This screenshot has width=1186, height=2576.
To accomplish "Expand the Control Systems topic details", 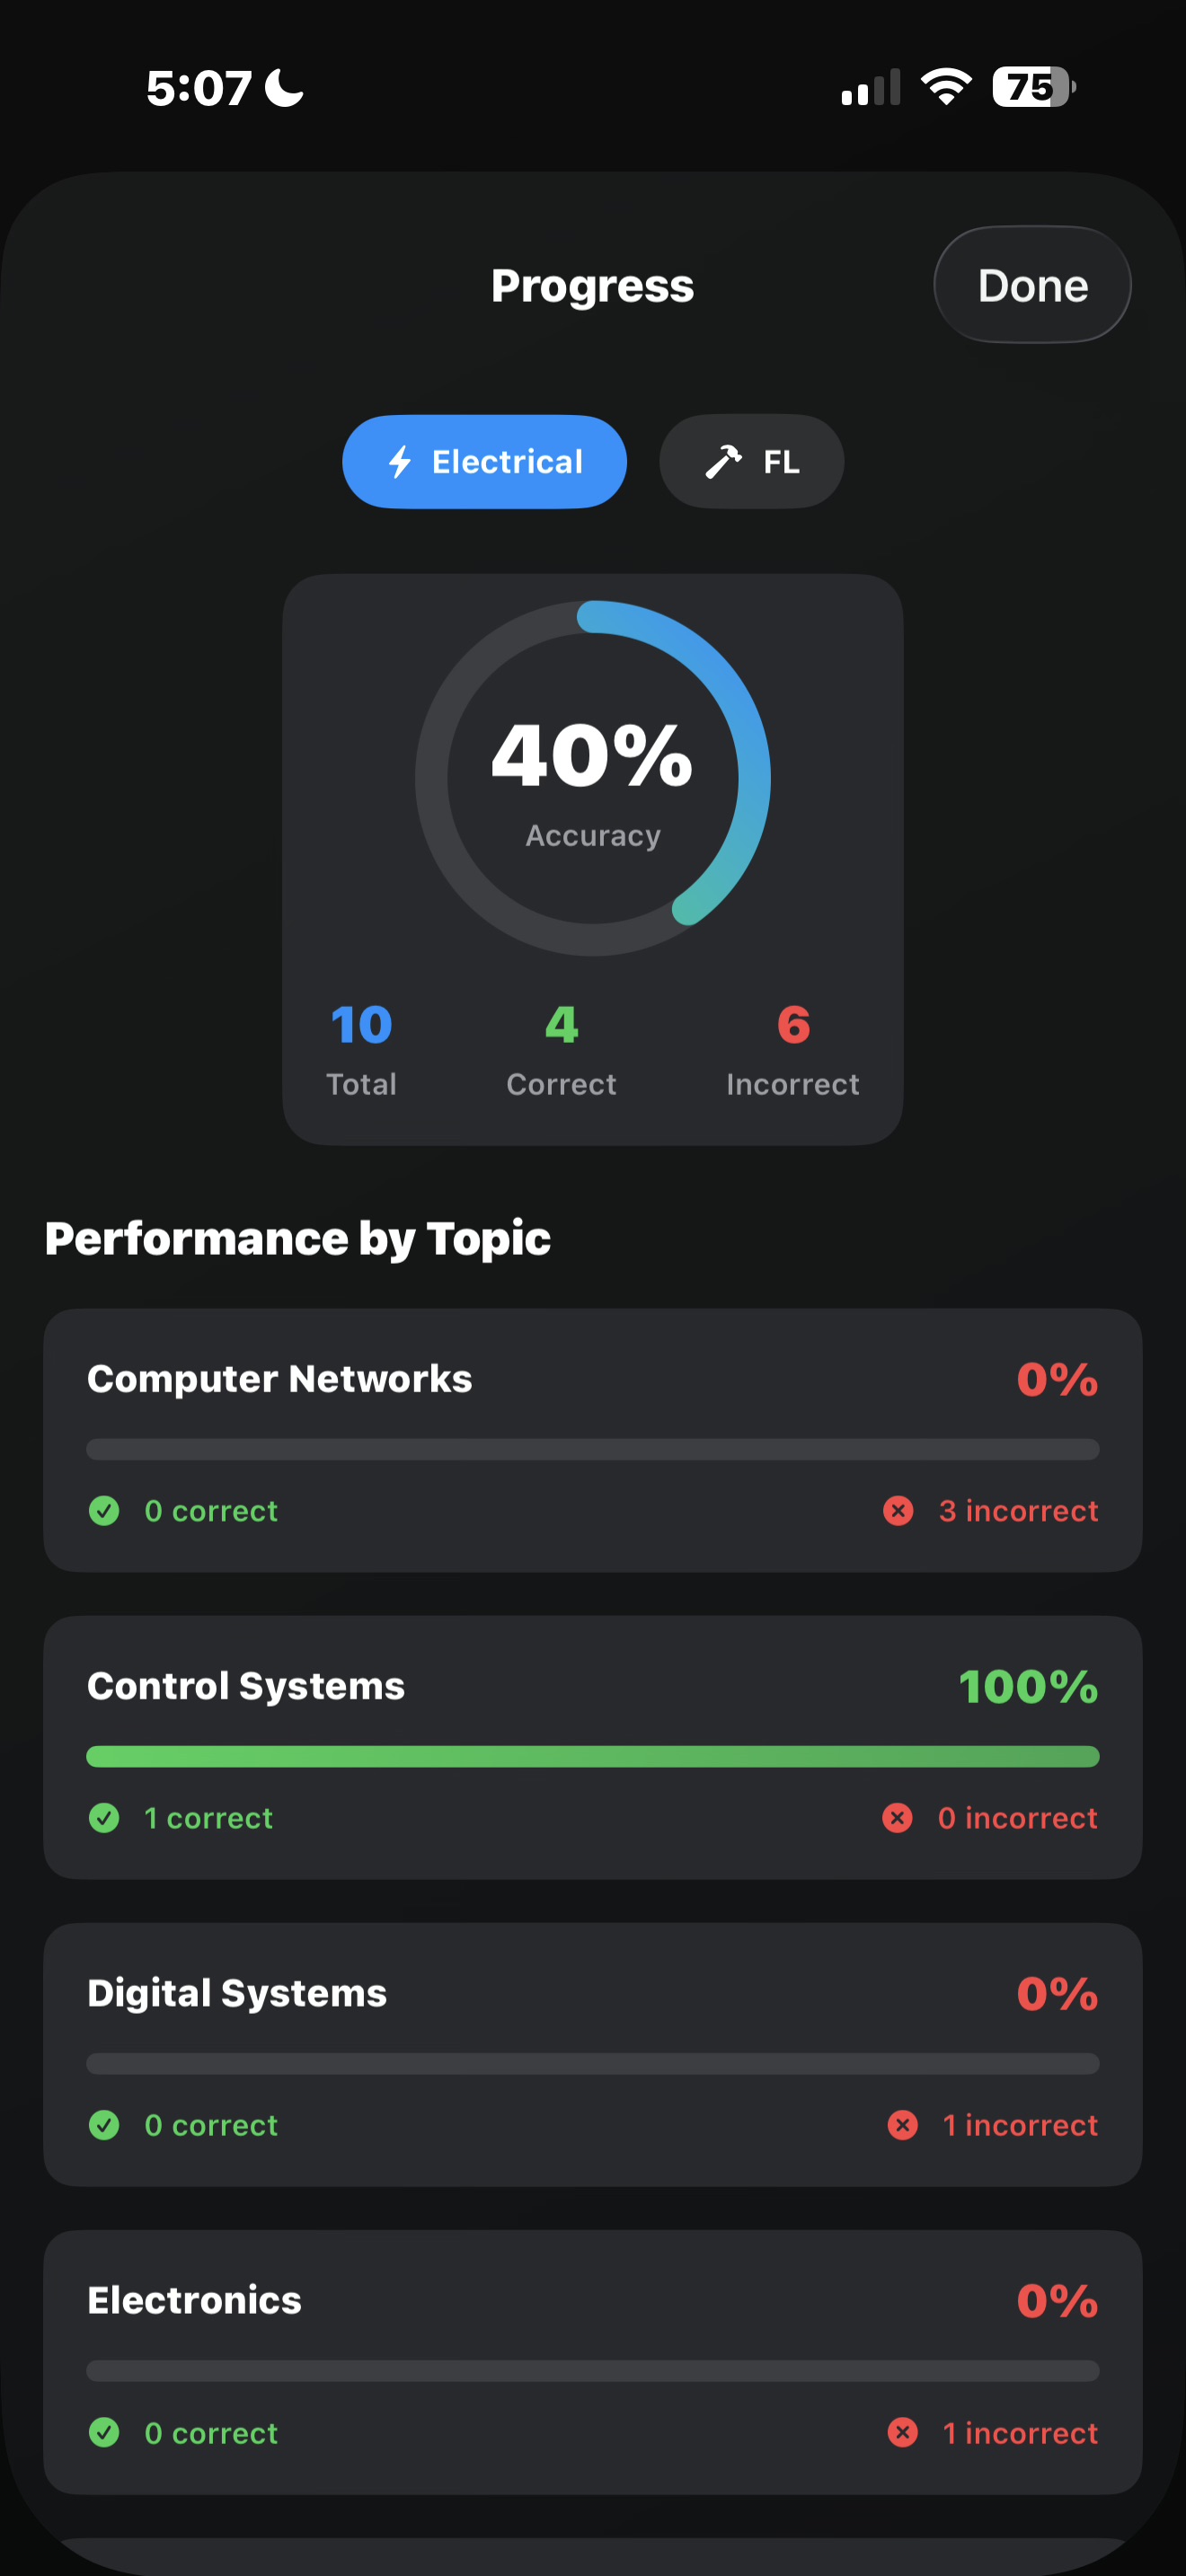I will (x=592, y=1750).
